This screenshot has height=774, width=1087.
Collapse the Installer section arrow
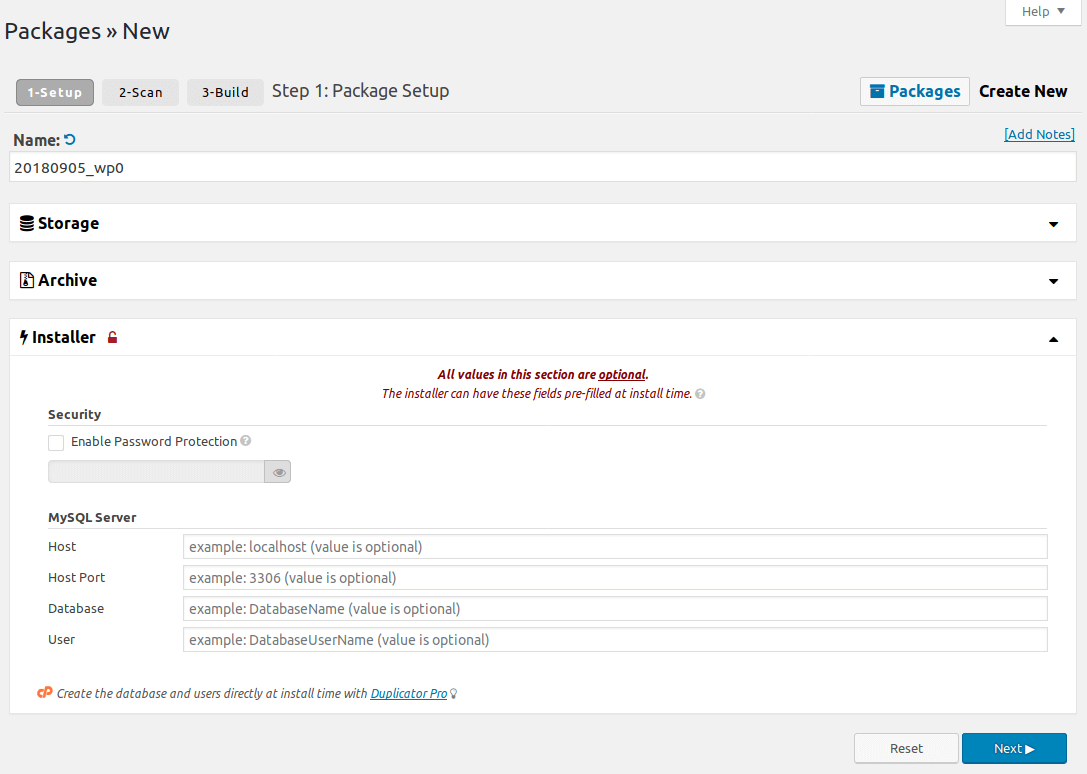coord(1053,339)
